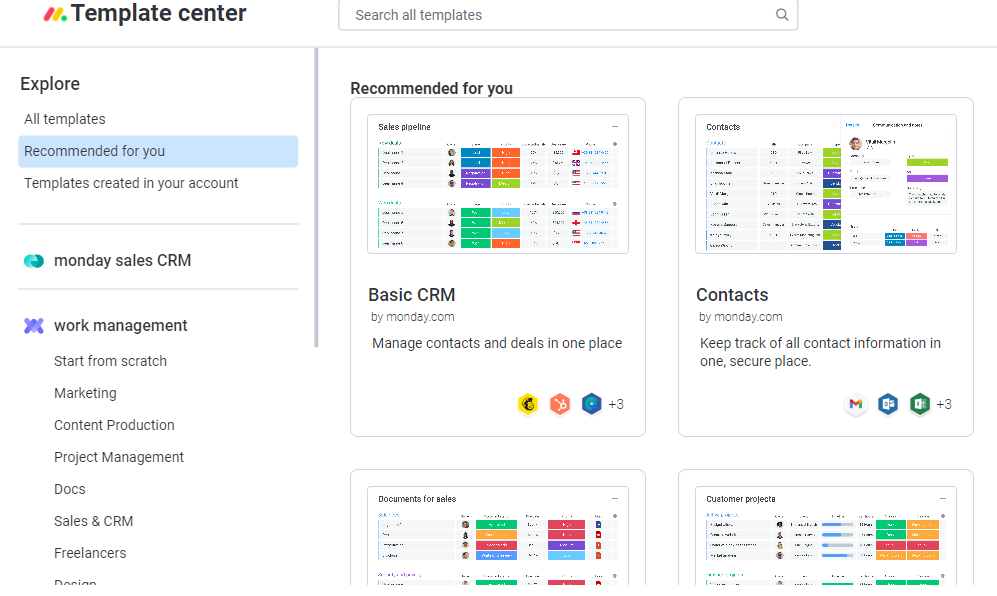The width and height of the screenshot is (997, 596).
Task: Open Templates created in your account
Action: [131, 183]
